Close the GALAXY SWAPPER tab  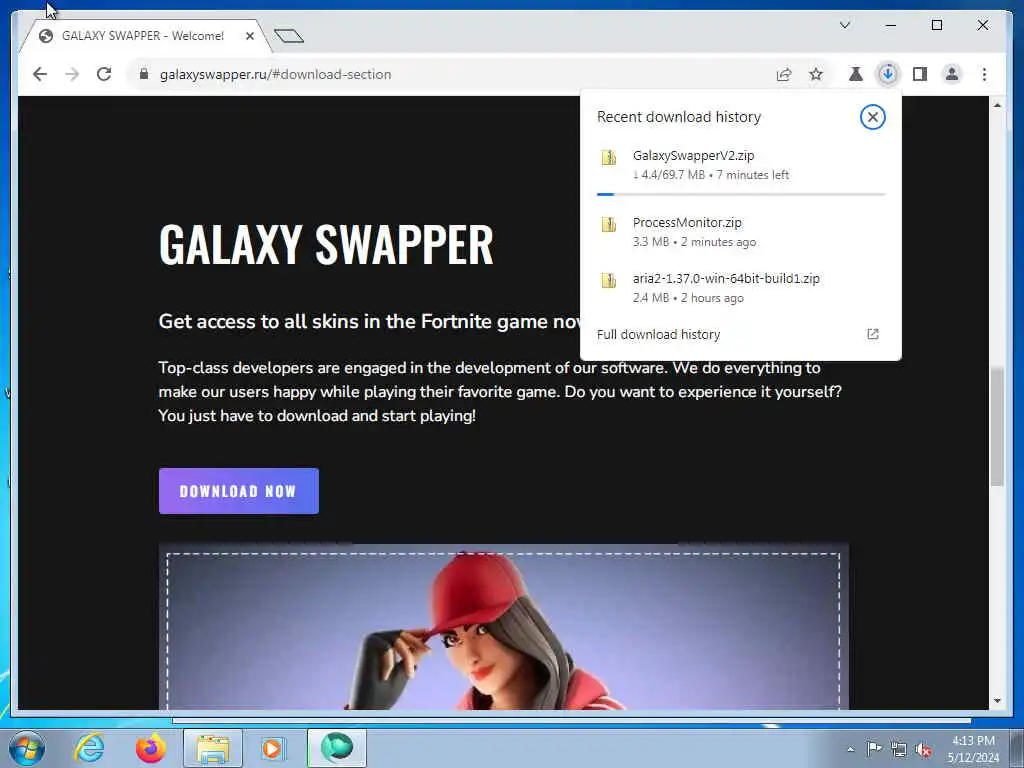click(249, 36)
